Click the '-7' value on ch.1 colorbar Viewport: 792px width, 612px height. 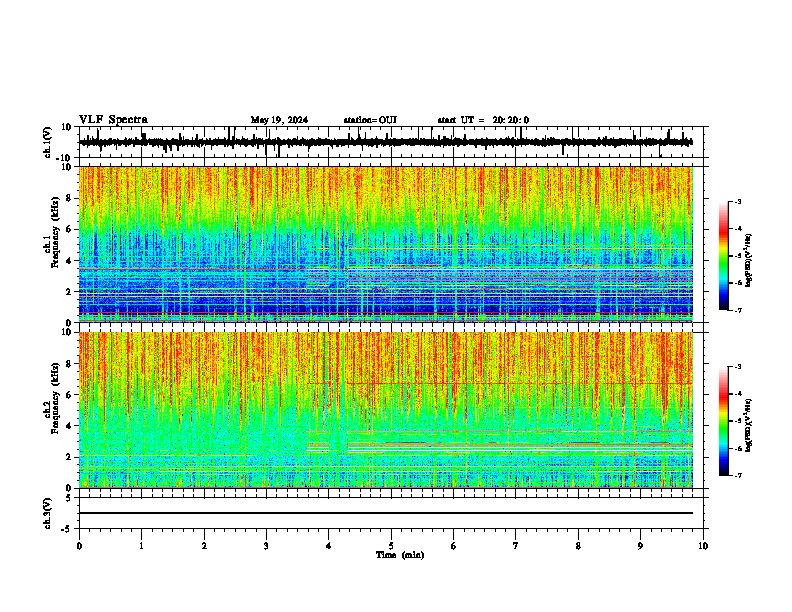coord(738,310)
